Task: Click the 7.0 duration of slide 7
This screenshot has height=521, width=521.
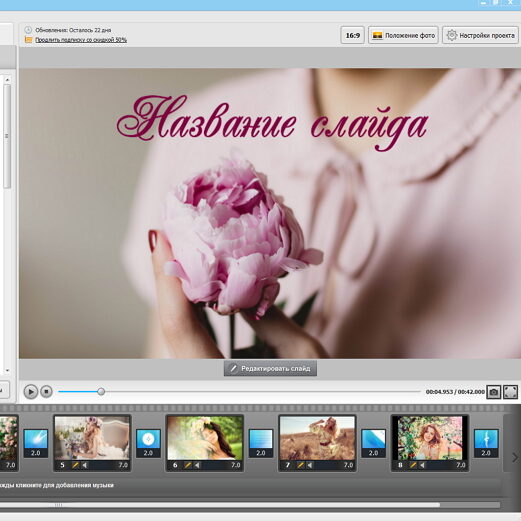Action: pos(348,465)
